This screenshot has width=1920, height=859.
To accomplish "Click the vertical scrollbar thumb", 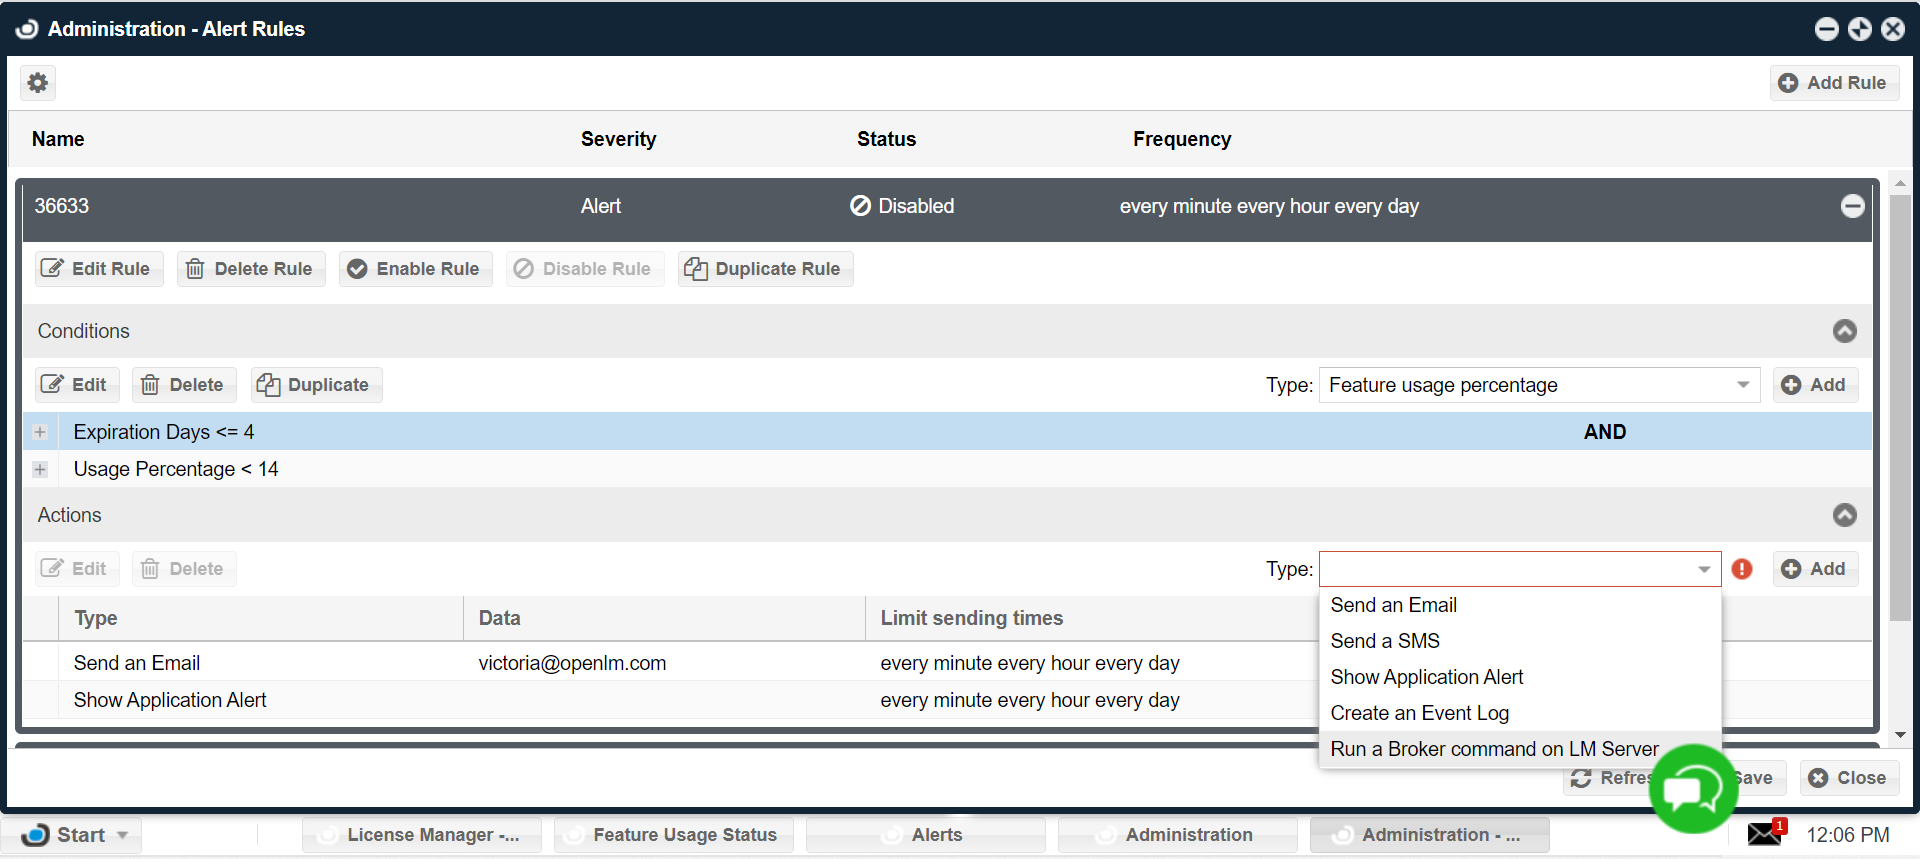I will [1900, 400].
